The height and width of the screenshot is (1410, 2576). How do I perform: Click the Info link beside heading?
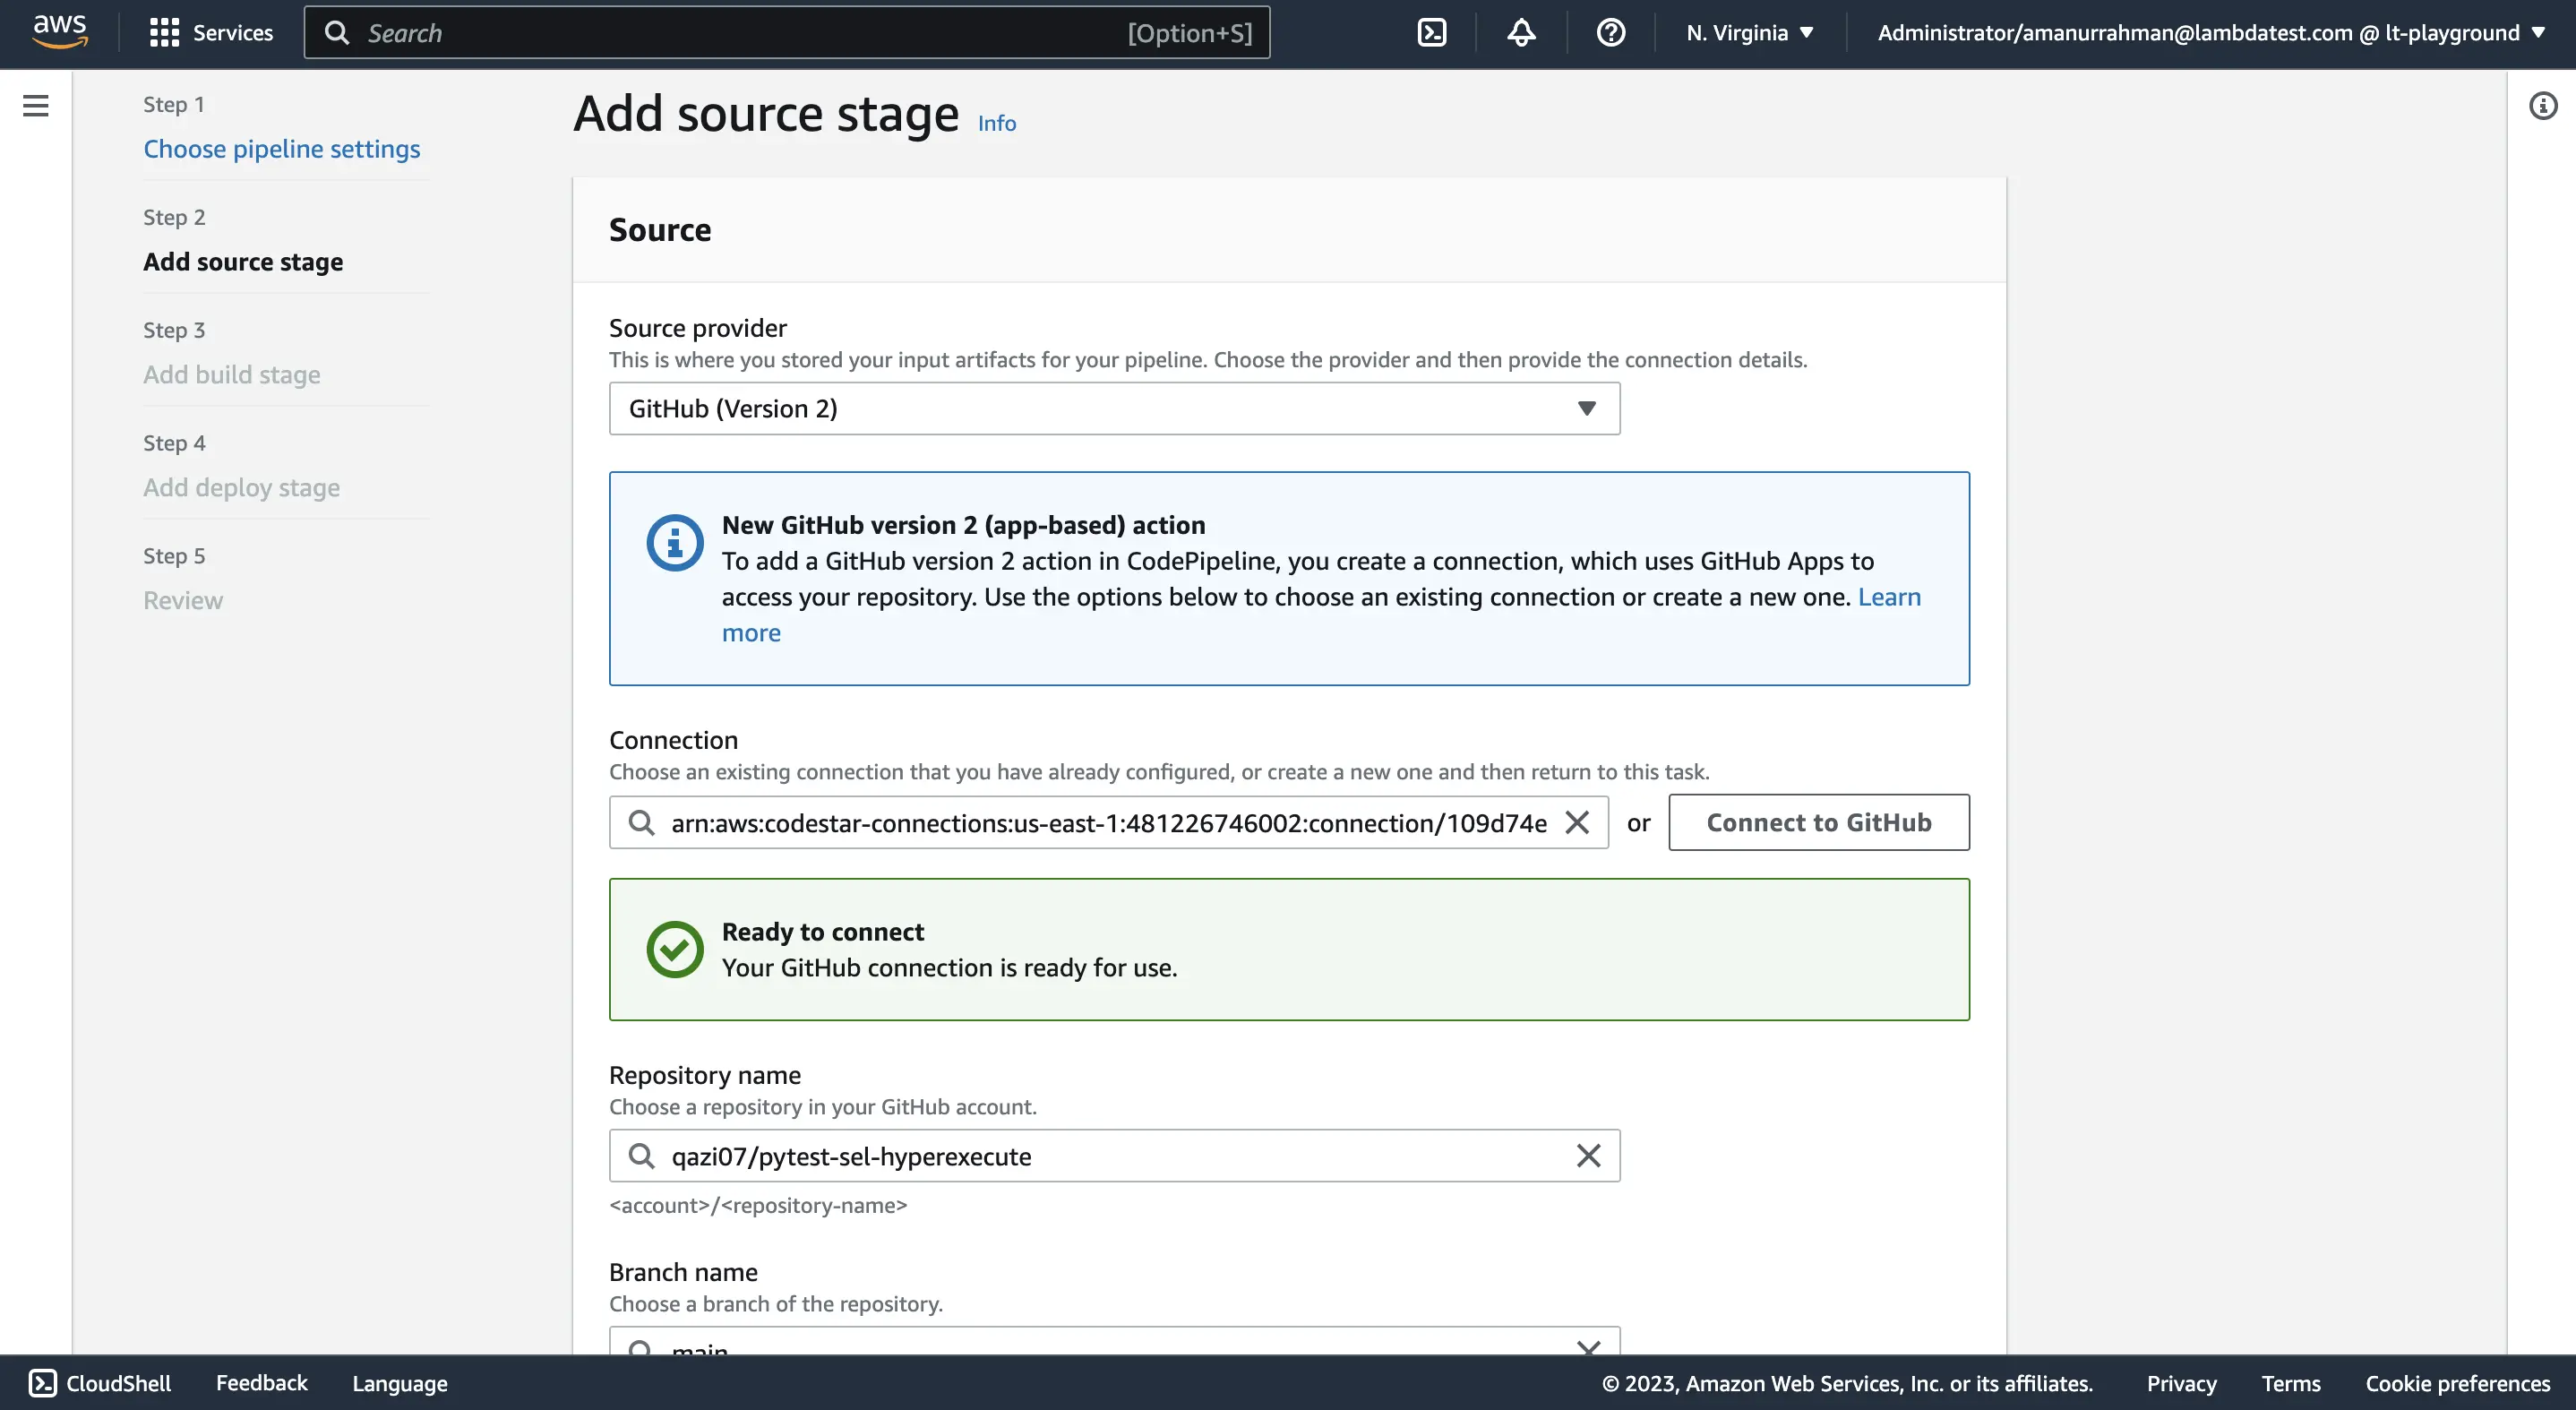(996, 123)
